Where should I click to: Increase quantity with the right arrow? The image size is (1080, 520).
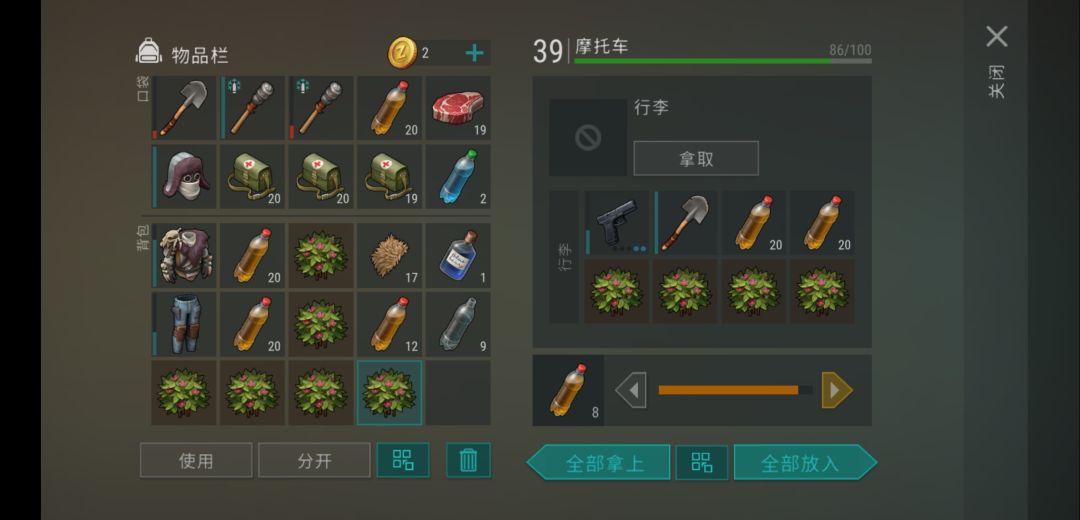point(837,391)
